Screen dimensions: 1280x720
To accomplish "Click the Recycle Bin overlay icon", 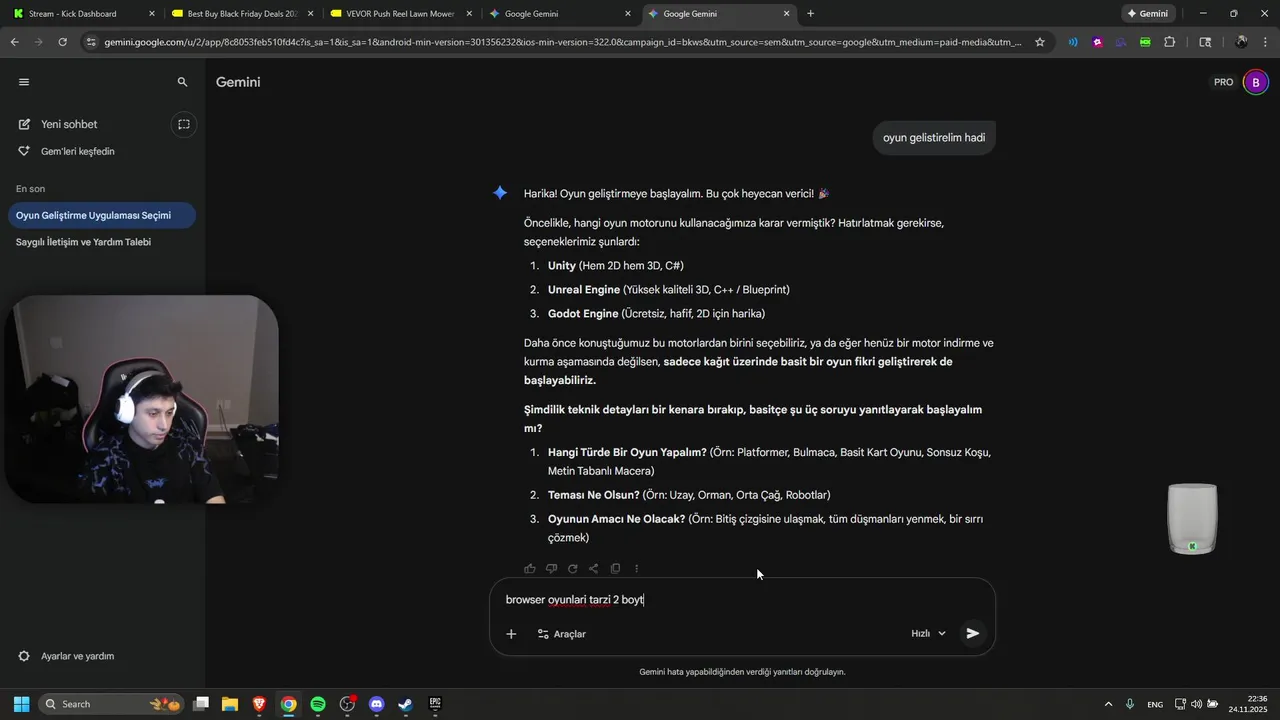I will pyautogui.click(x=1192, y=518).
